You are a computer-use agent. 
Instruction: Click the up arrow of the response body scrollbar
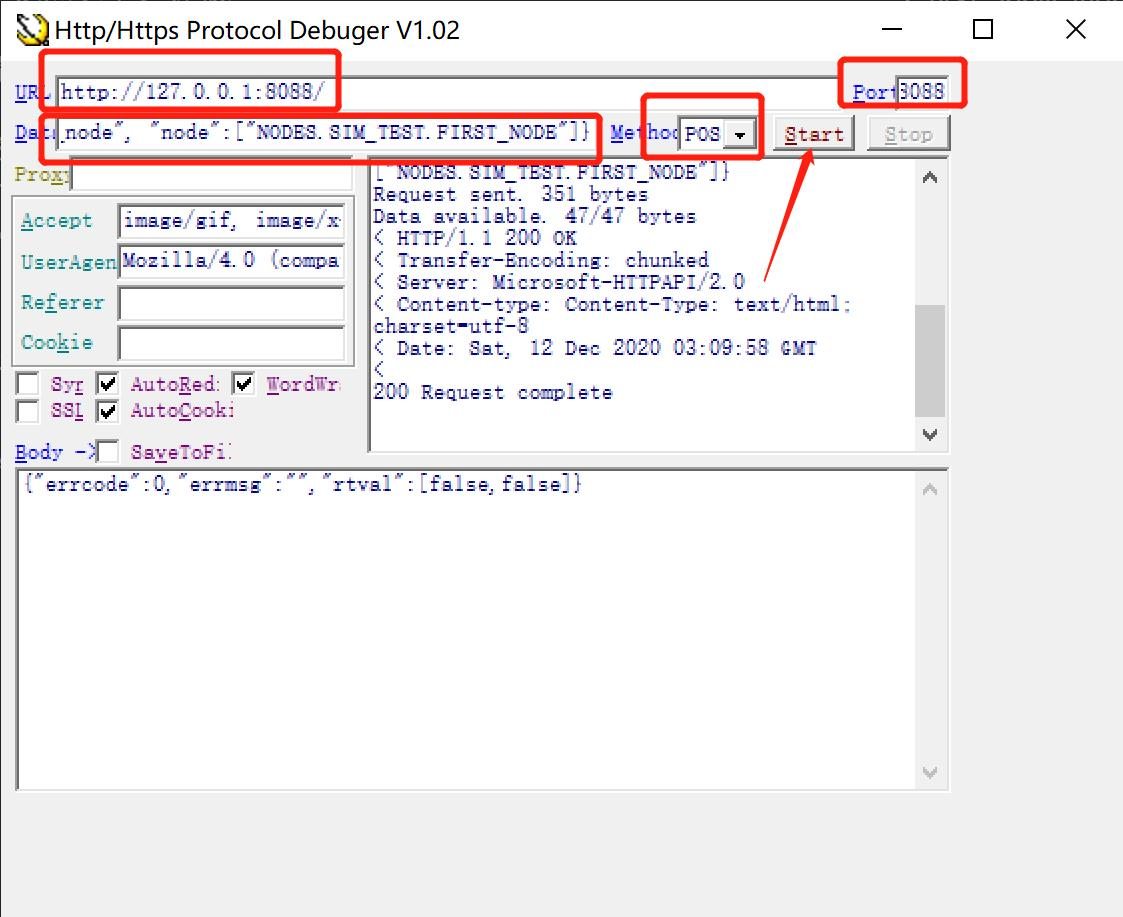930,489
